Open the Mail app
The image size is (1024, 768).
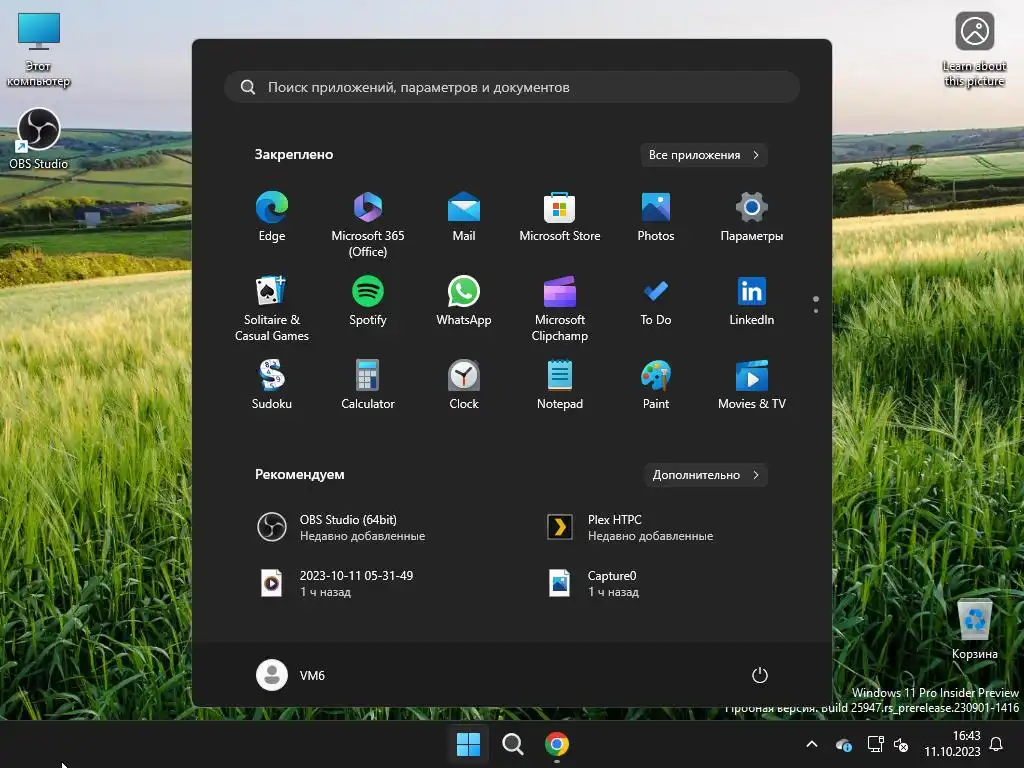464,217
